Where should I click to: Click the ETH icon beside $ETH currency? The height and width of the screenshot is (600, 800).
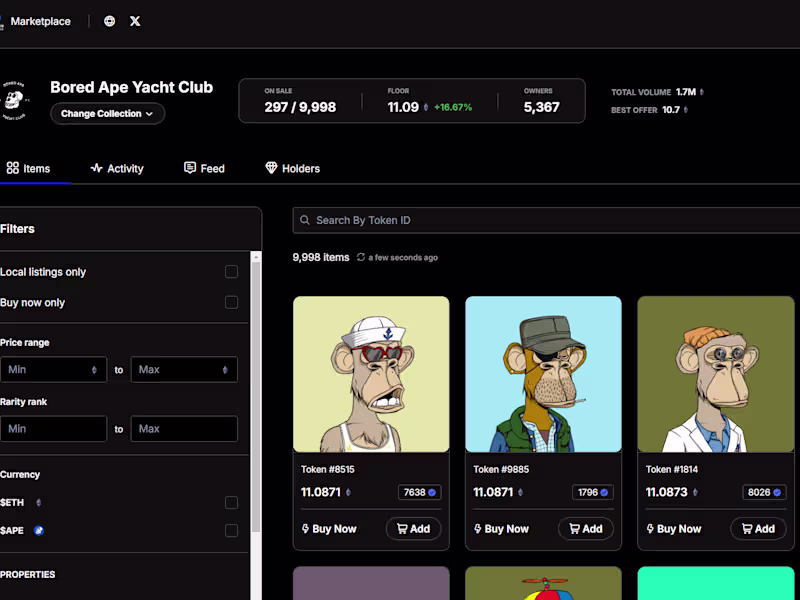pos(38,503)
